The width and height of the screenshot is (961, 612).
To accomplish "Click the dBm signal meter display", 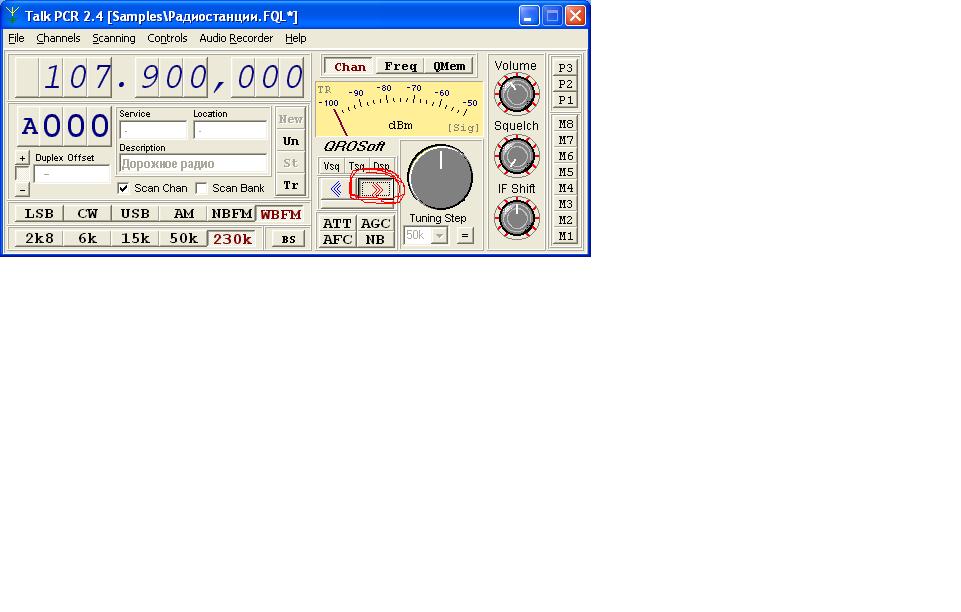I will tap(398, 110).
